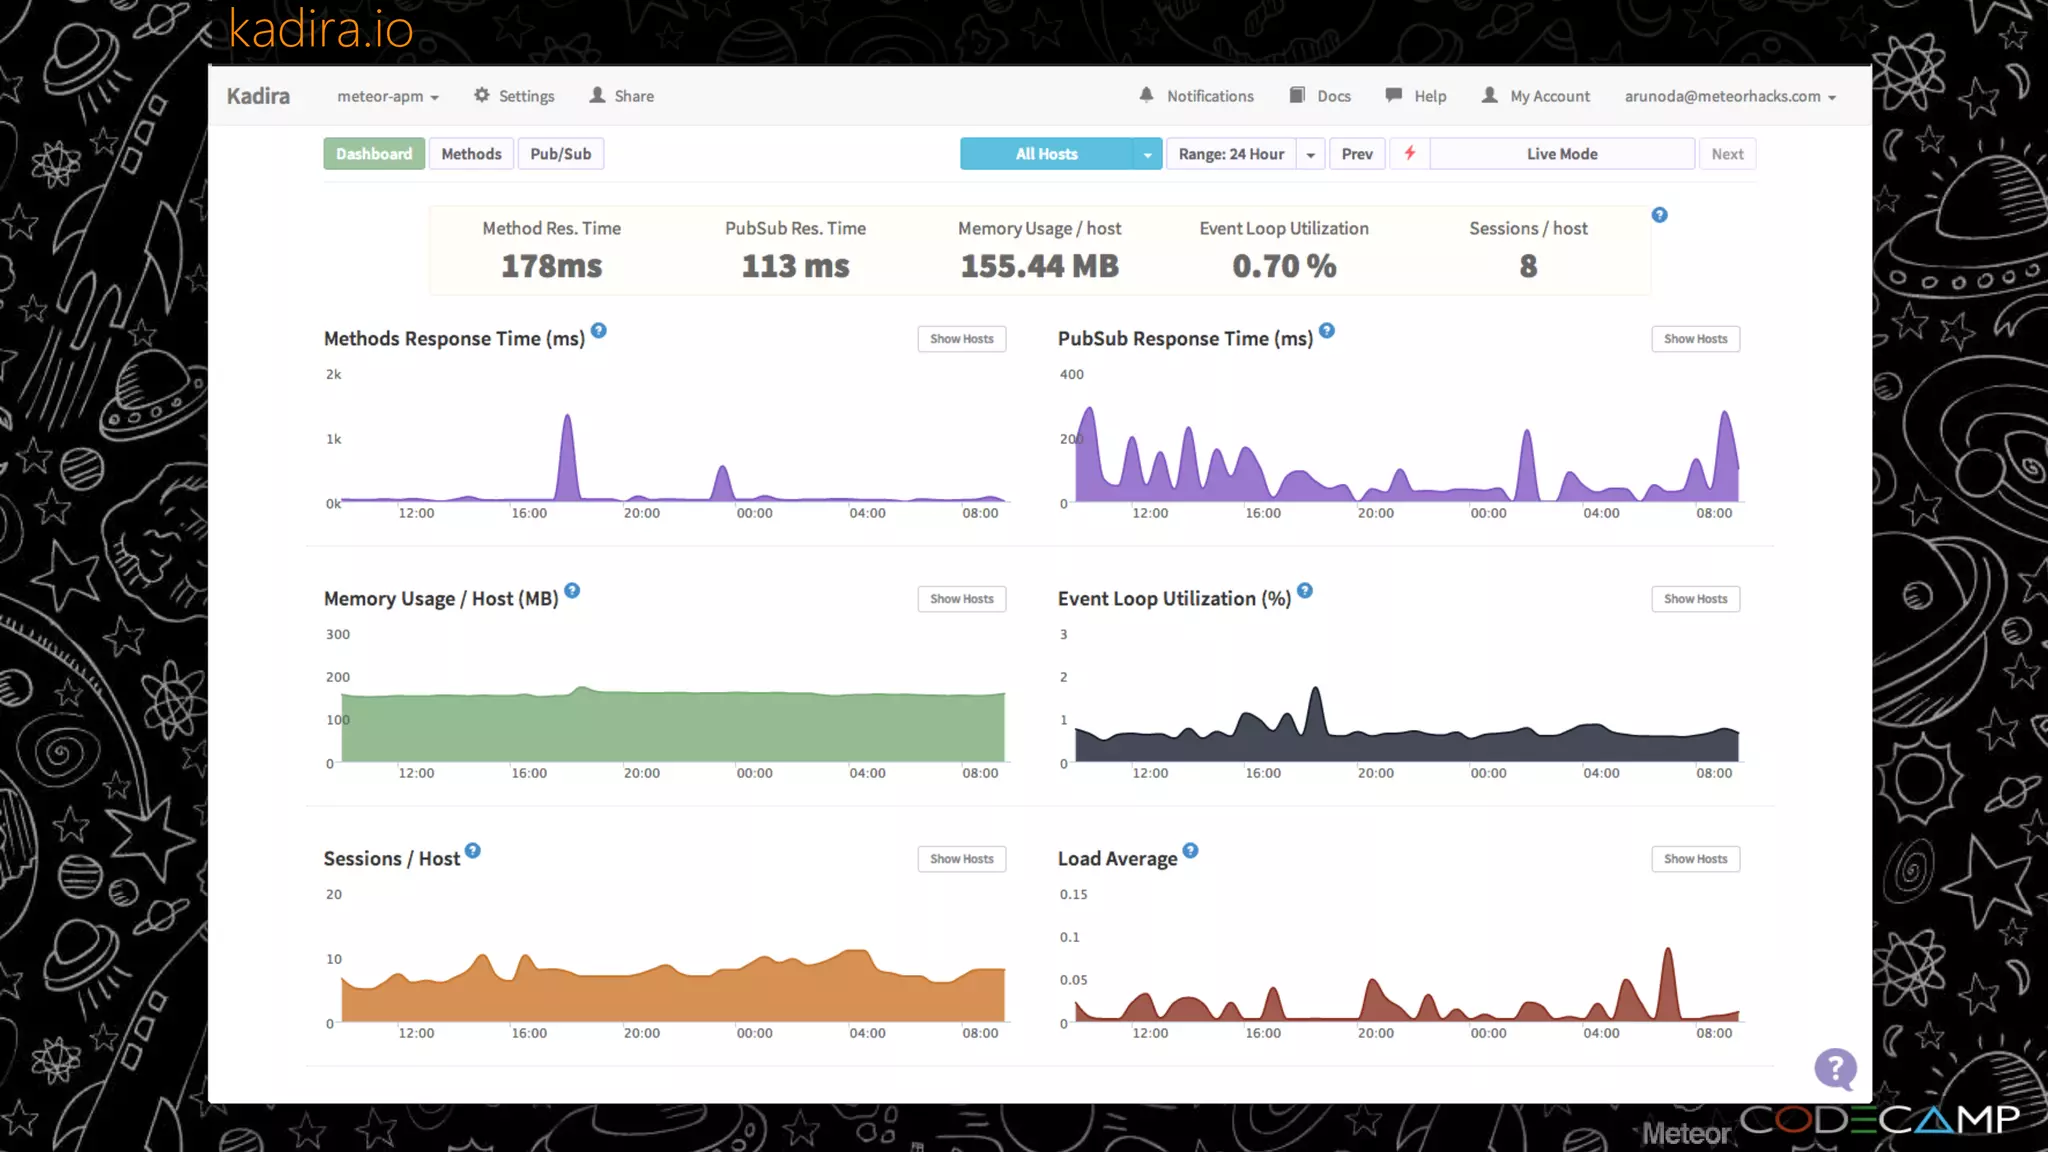The height and width of the screenshot is (1152, 2048).
Task: Click help icon beside Methods Response Time
Action: tap(598, 331)
